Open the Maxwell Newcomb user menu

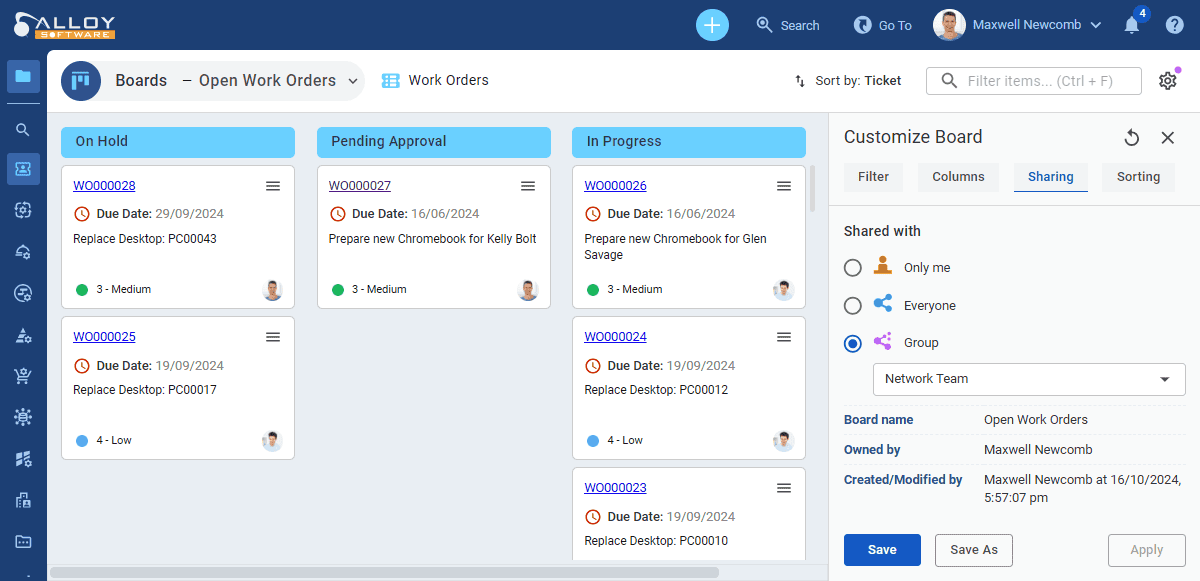pyautogui.click(x=1018, y=25)
